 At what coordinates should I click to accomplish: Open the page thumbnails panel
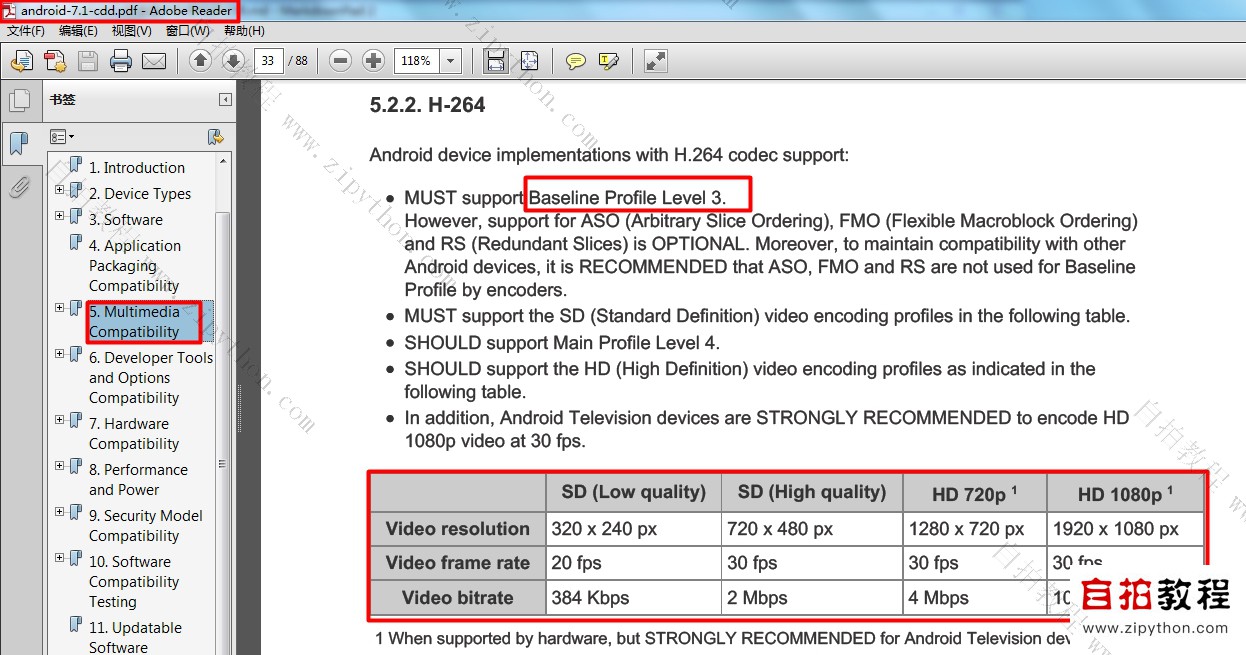pos(19,100)
